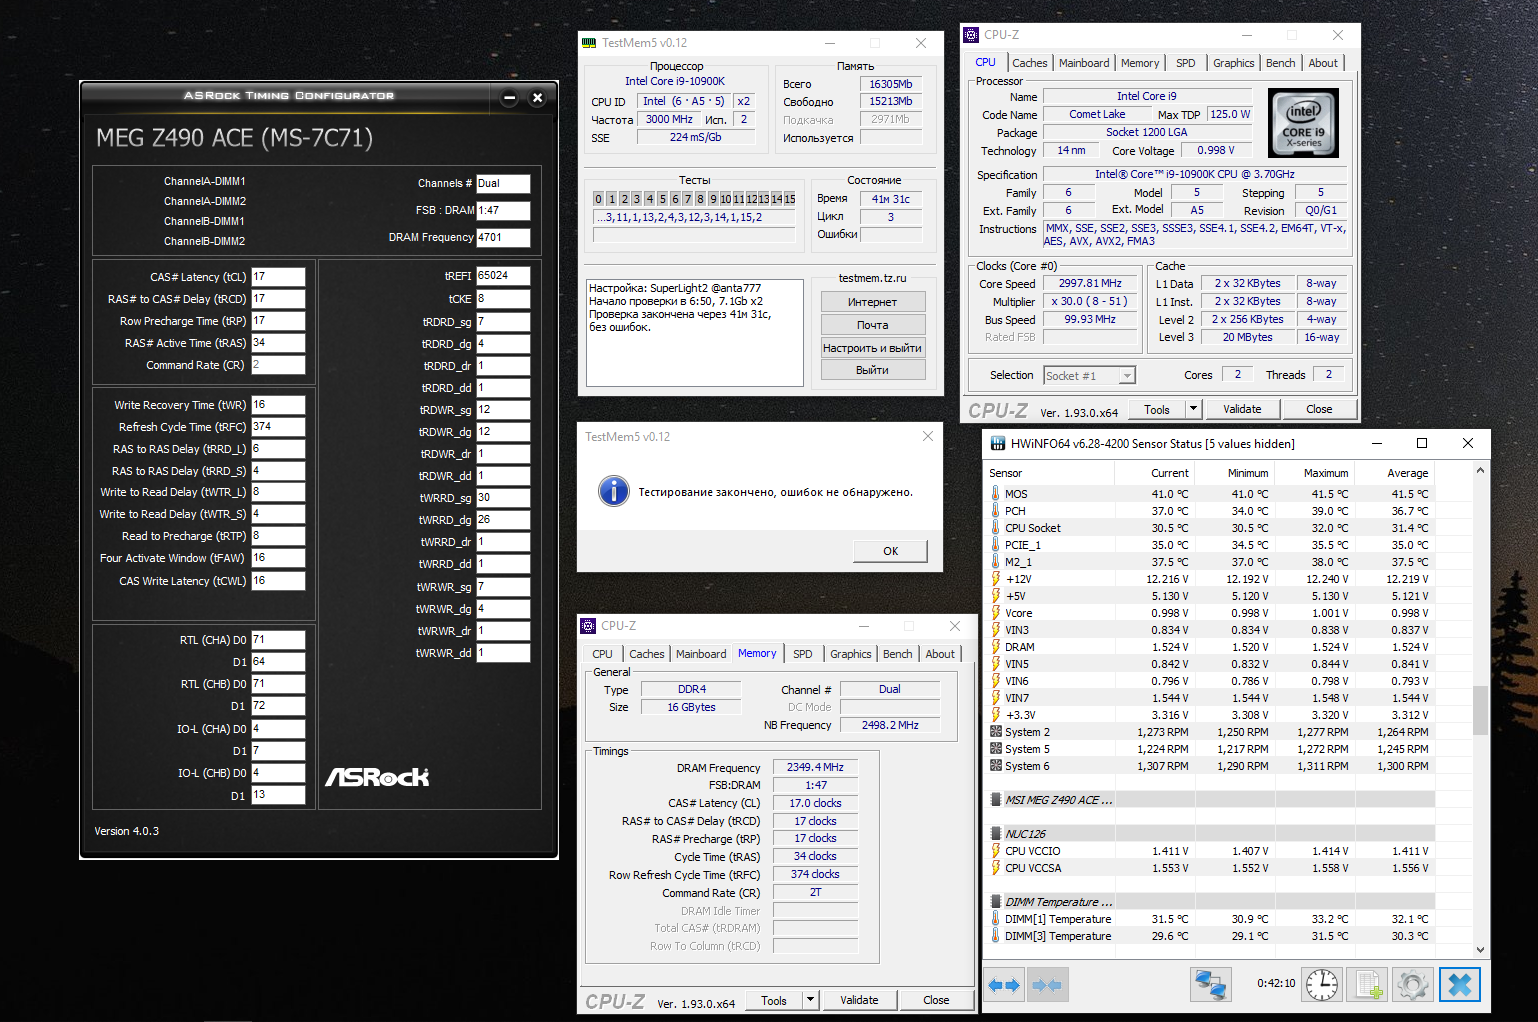The image size is (1538, 1022).
Task: Click the Command Rate (CR) field in ASRock
Action: [278, 365]
